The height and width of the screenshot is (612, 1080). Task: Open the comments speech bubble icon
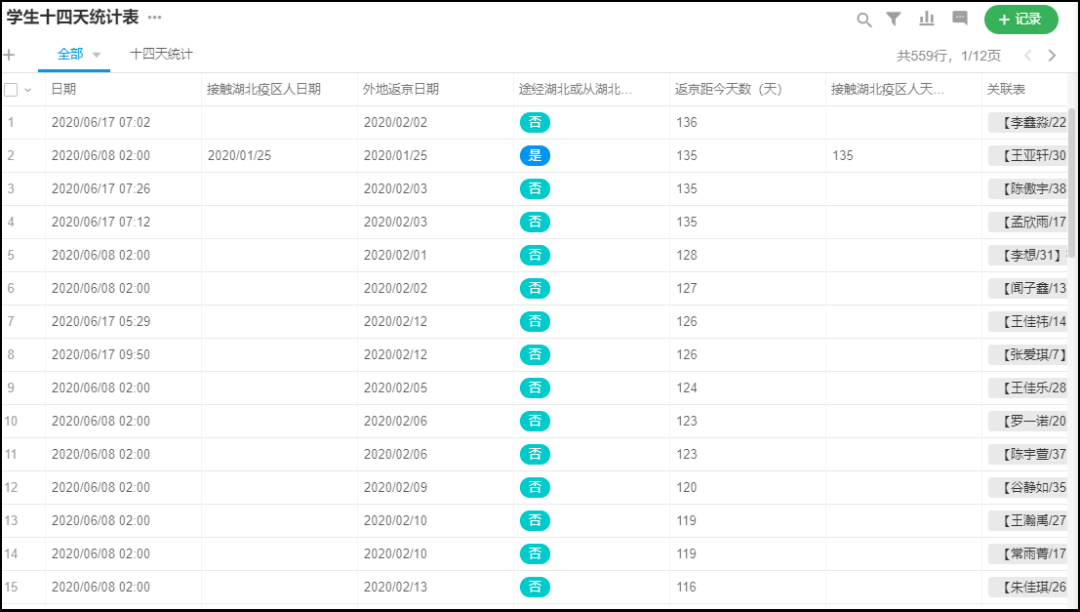pos(960,19)
